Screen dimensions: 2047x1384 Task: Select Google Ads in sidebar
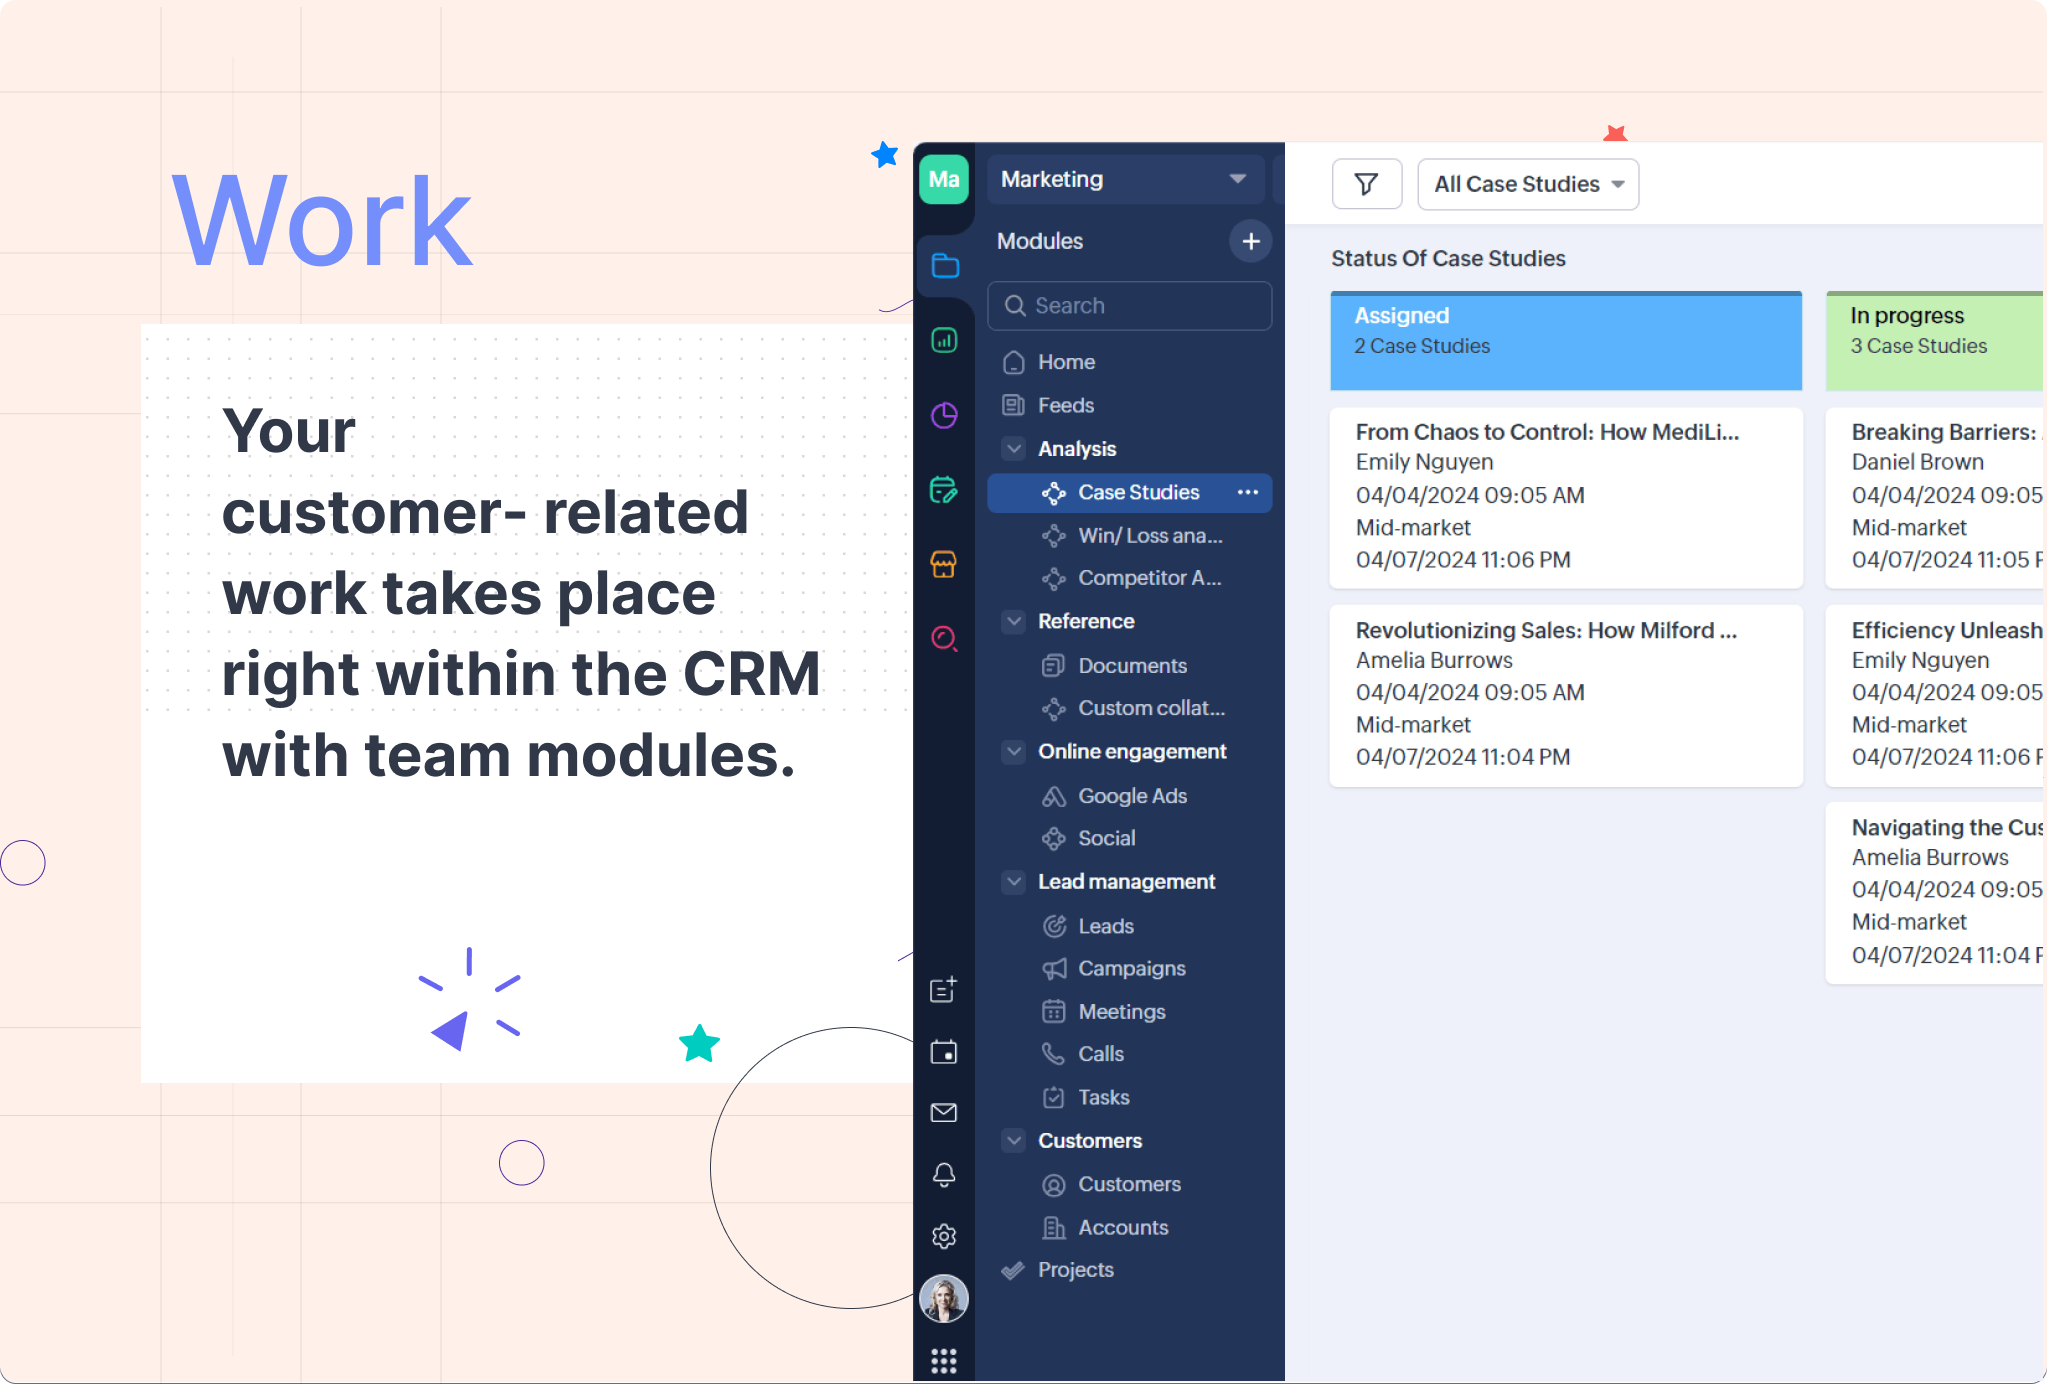click(x=1131, y=796)
